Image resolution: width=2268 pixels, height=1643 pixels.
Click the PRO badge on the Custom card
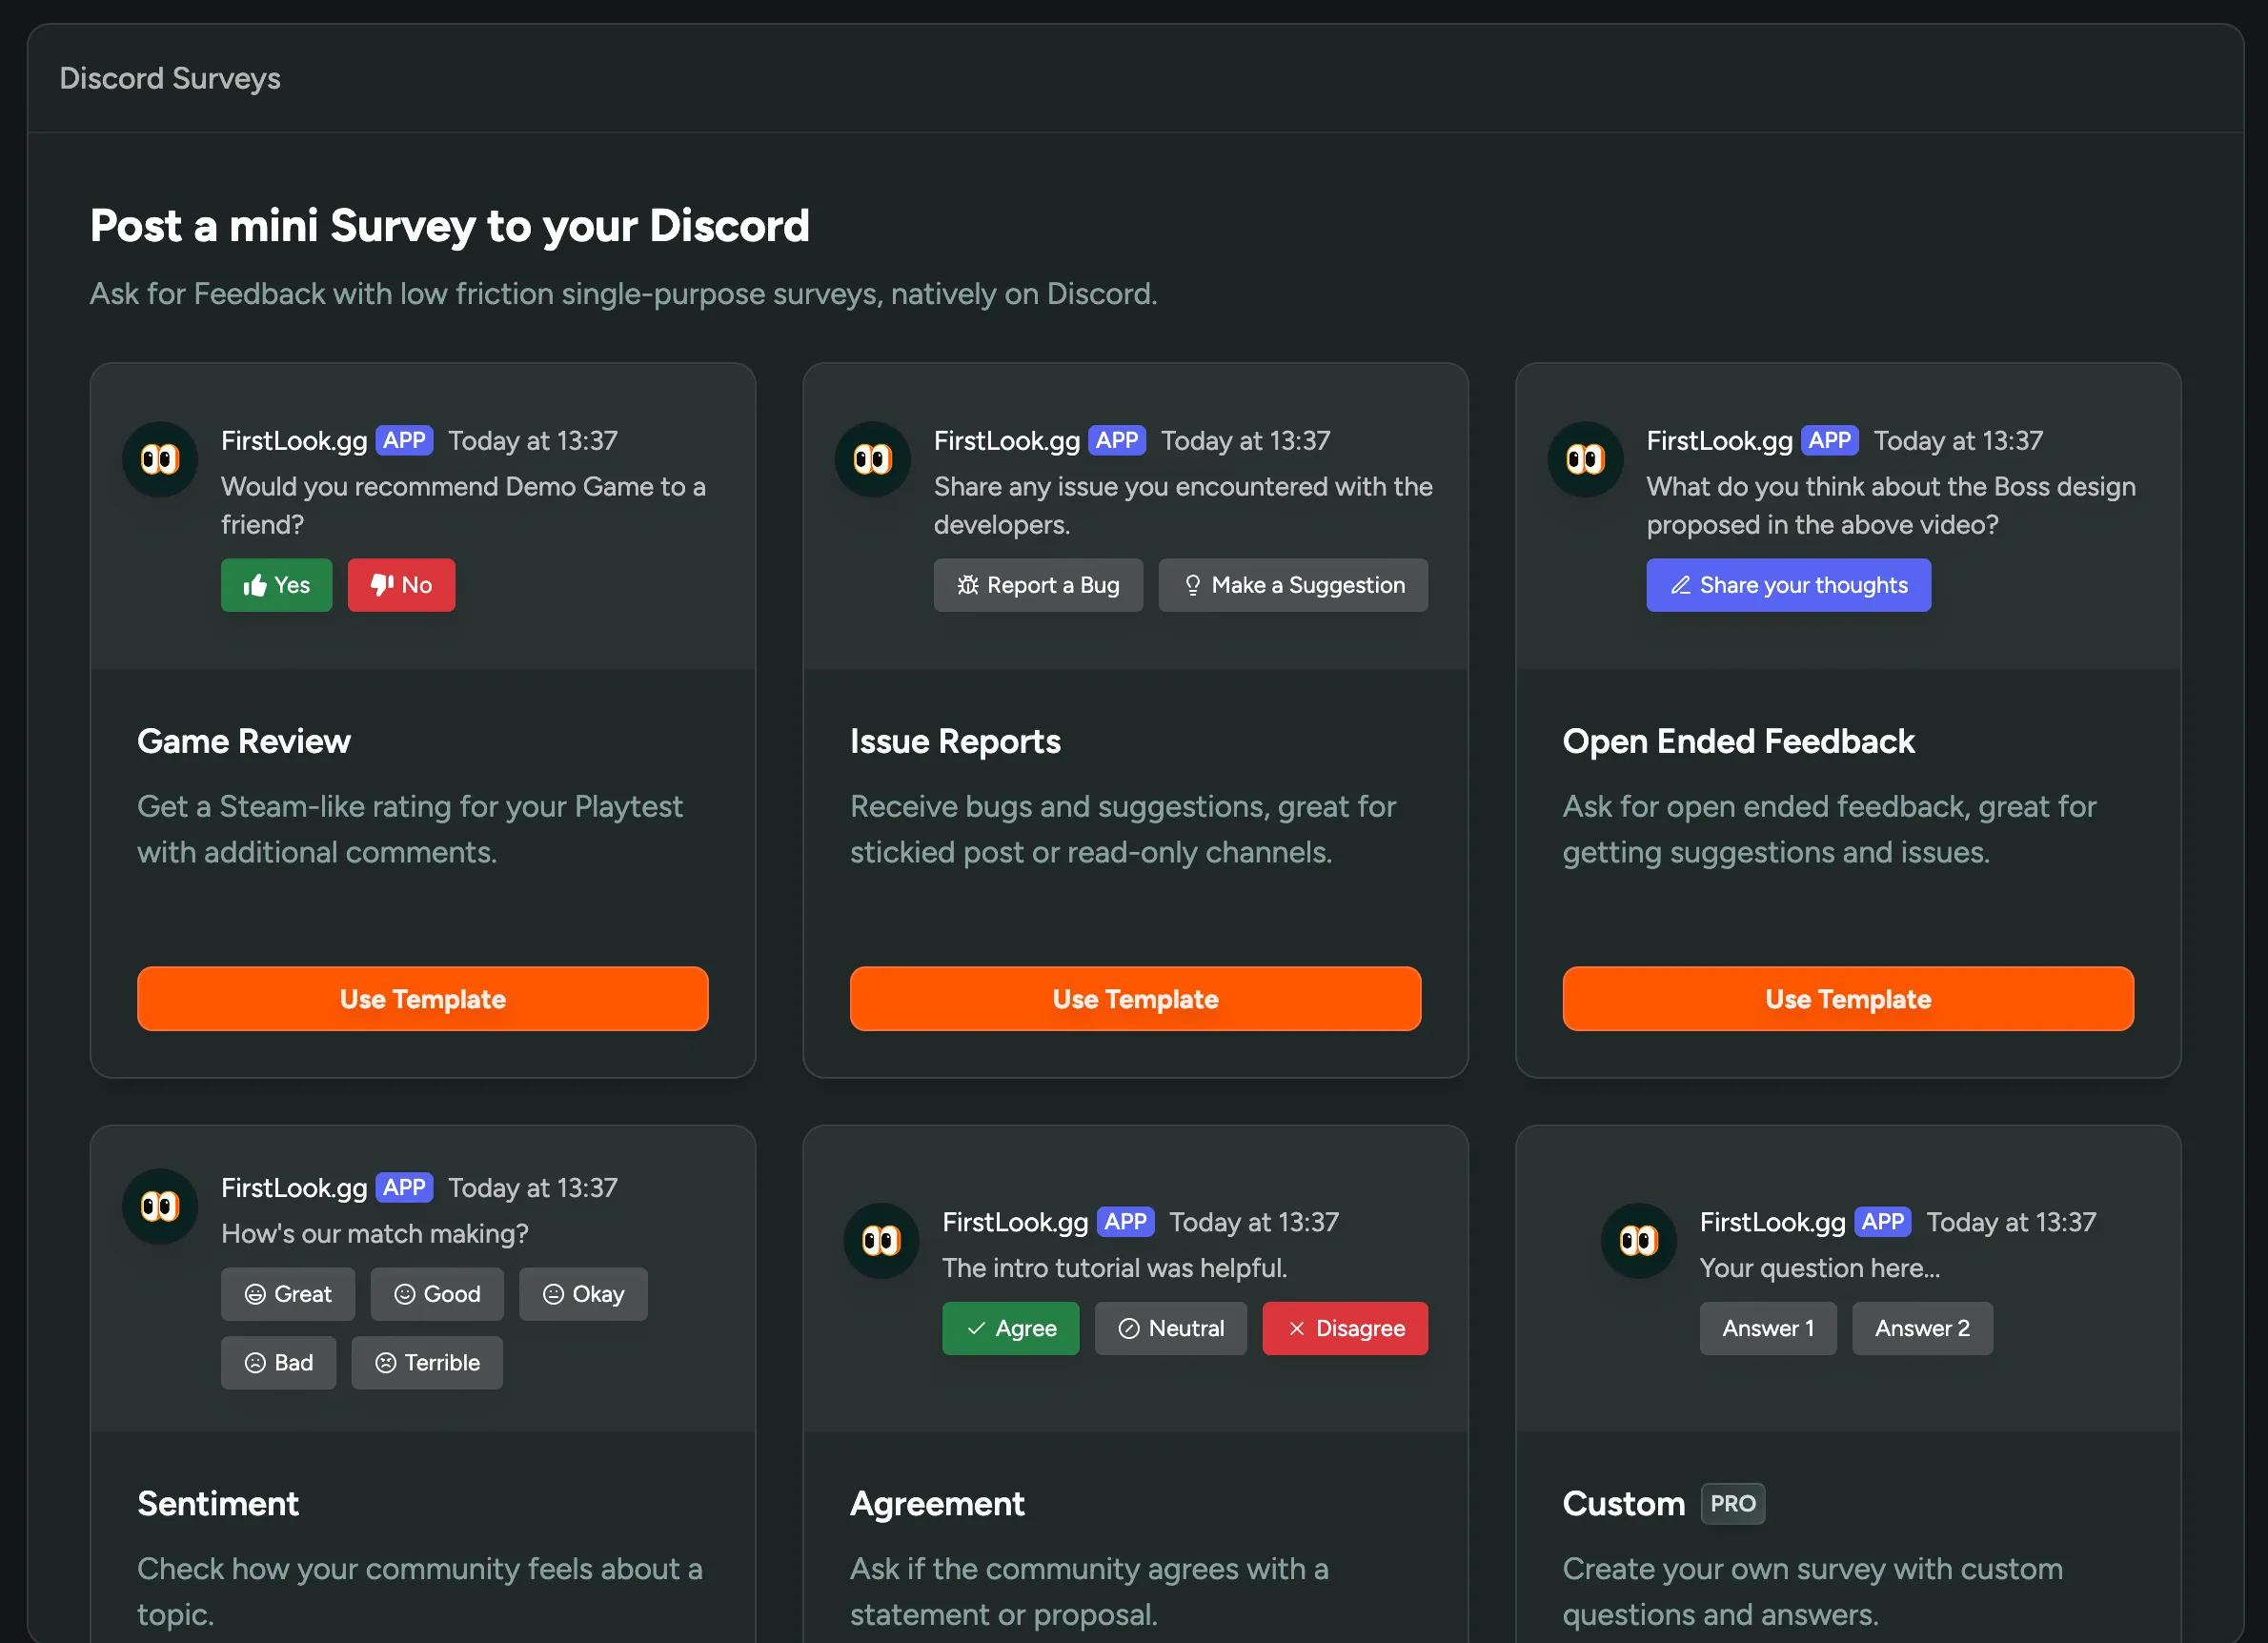[1732, 1503]
